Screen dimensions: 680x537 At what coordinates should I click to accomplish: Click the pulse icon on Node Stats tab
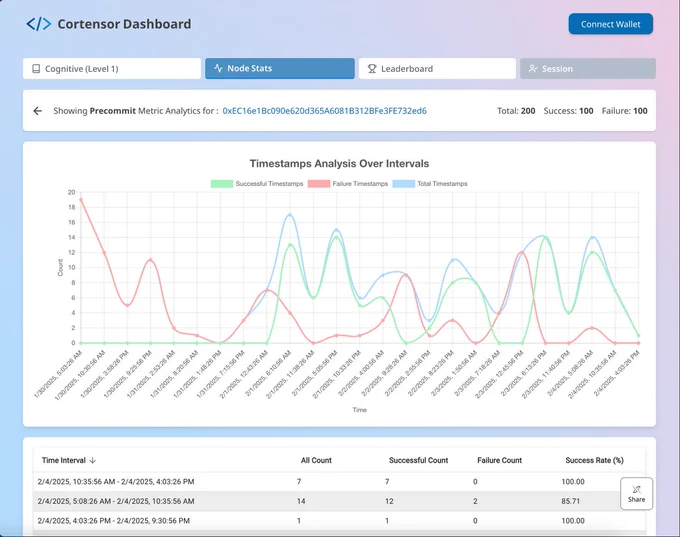(x=219, y=68)
